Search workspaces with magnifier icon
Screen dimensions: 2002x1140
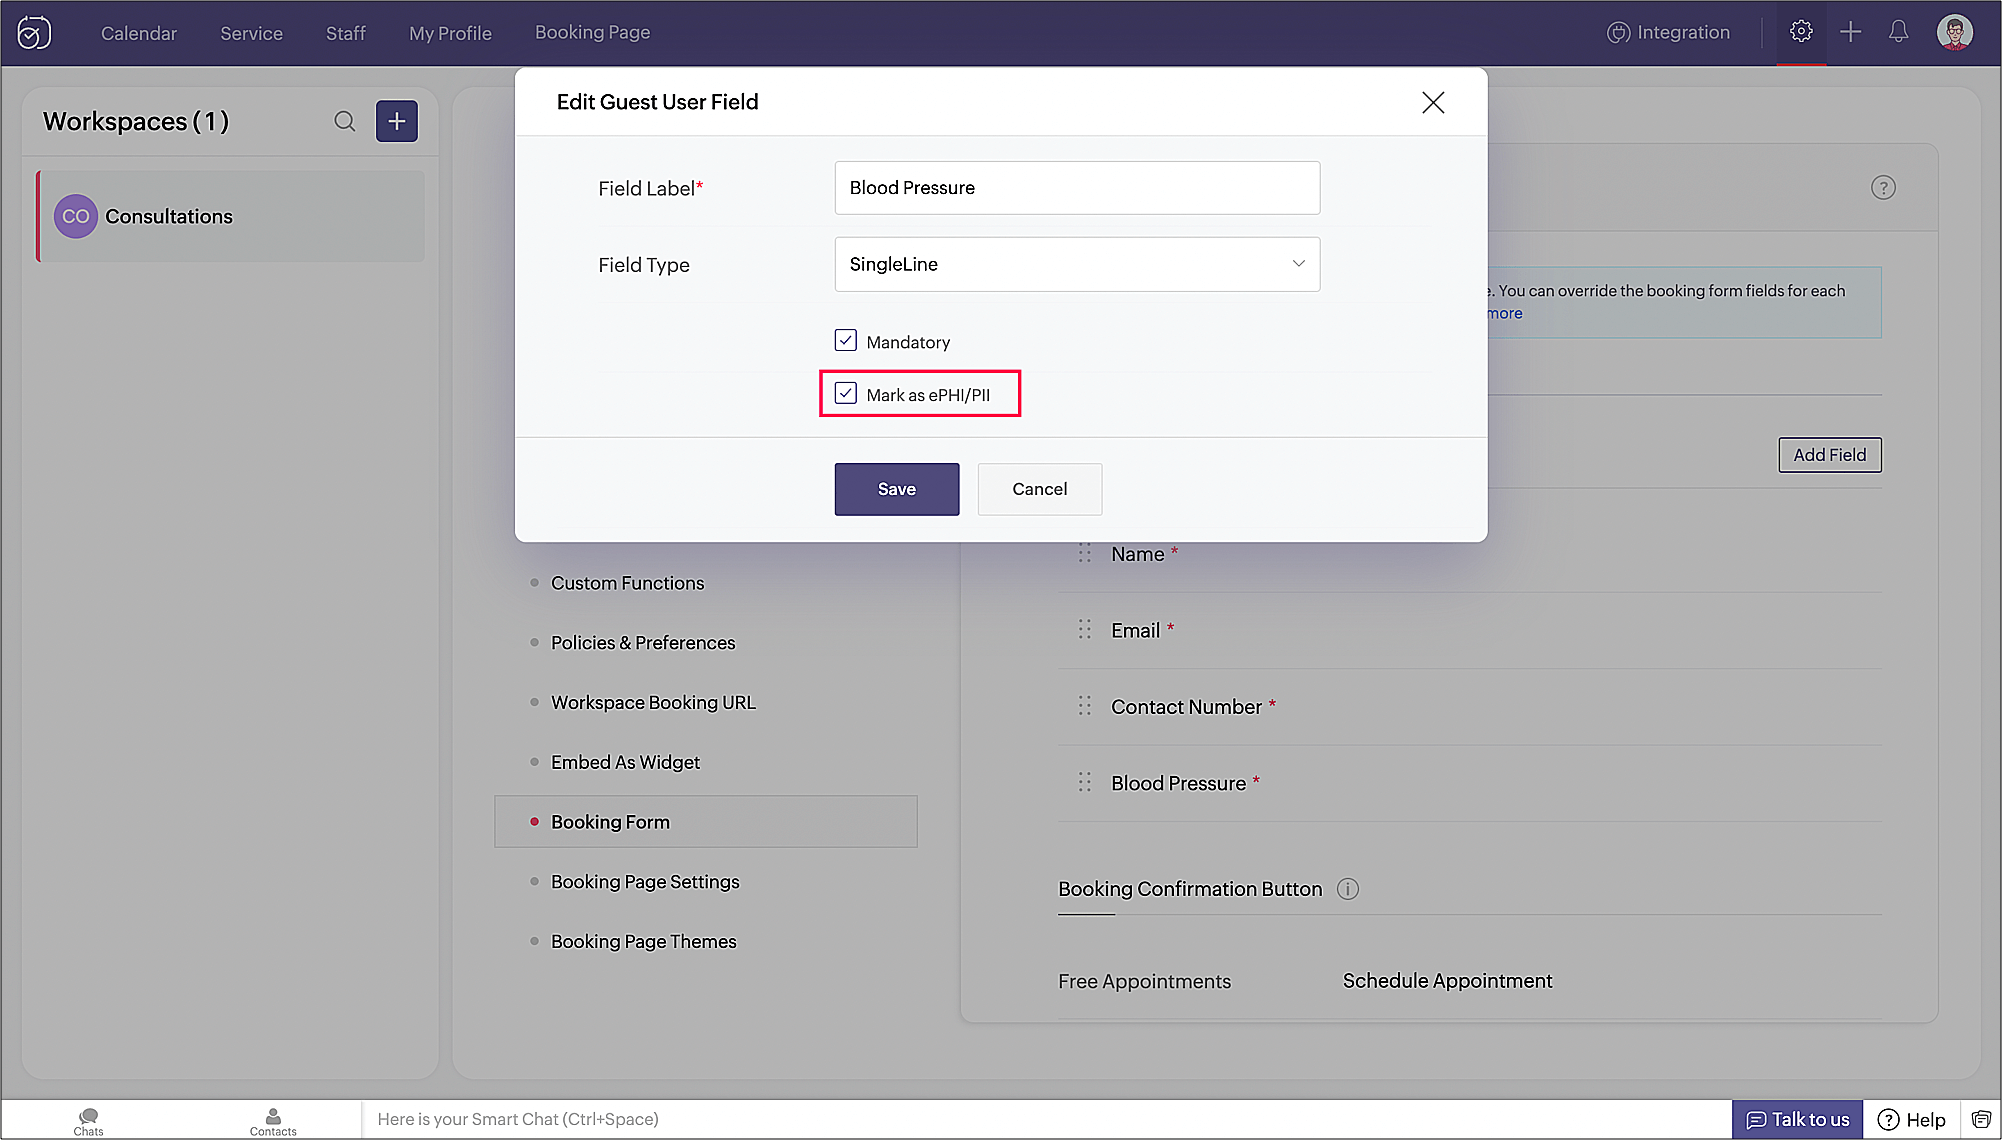coord(345,122)
